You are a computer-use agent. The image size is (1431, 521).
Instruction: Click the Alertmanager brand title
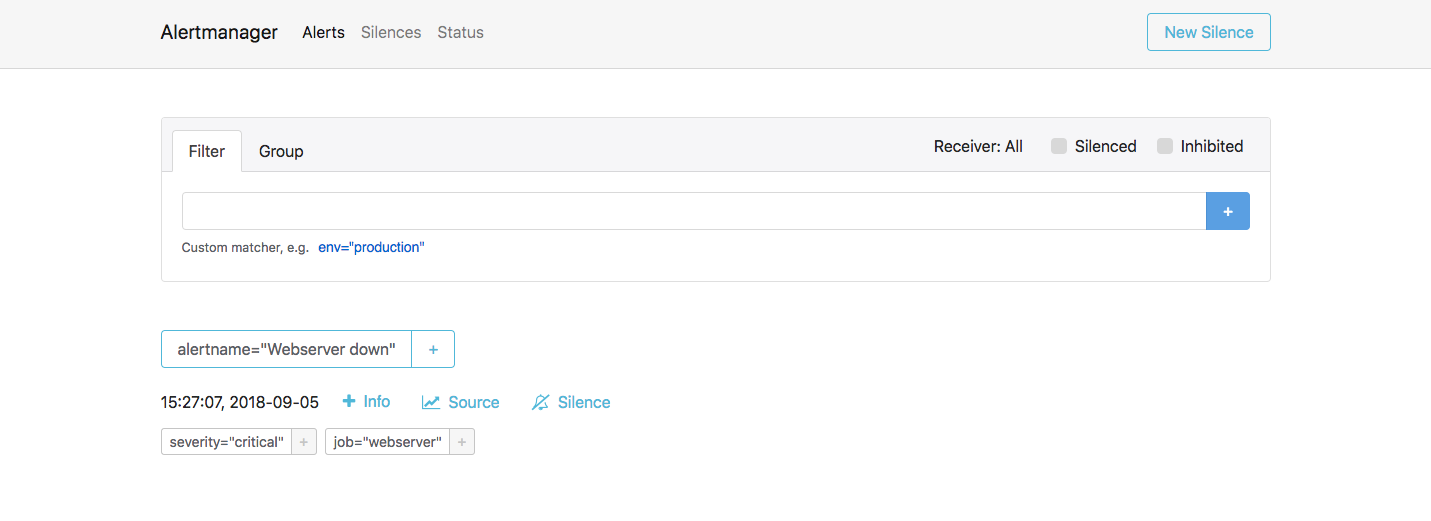pos(219,32)
